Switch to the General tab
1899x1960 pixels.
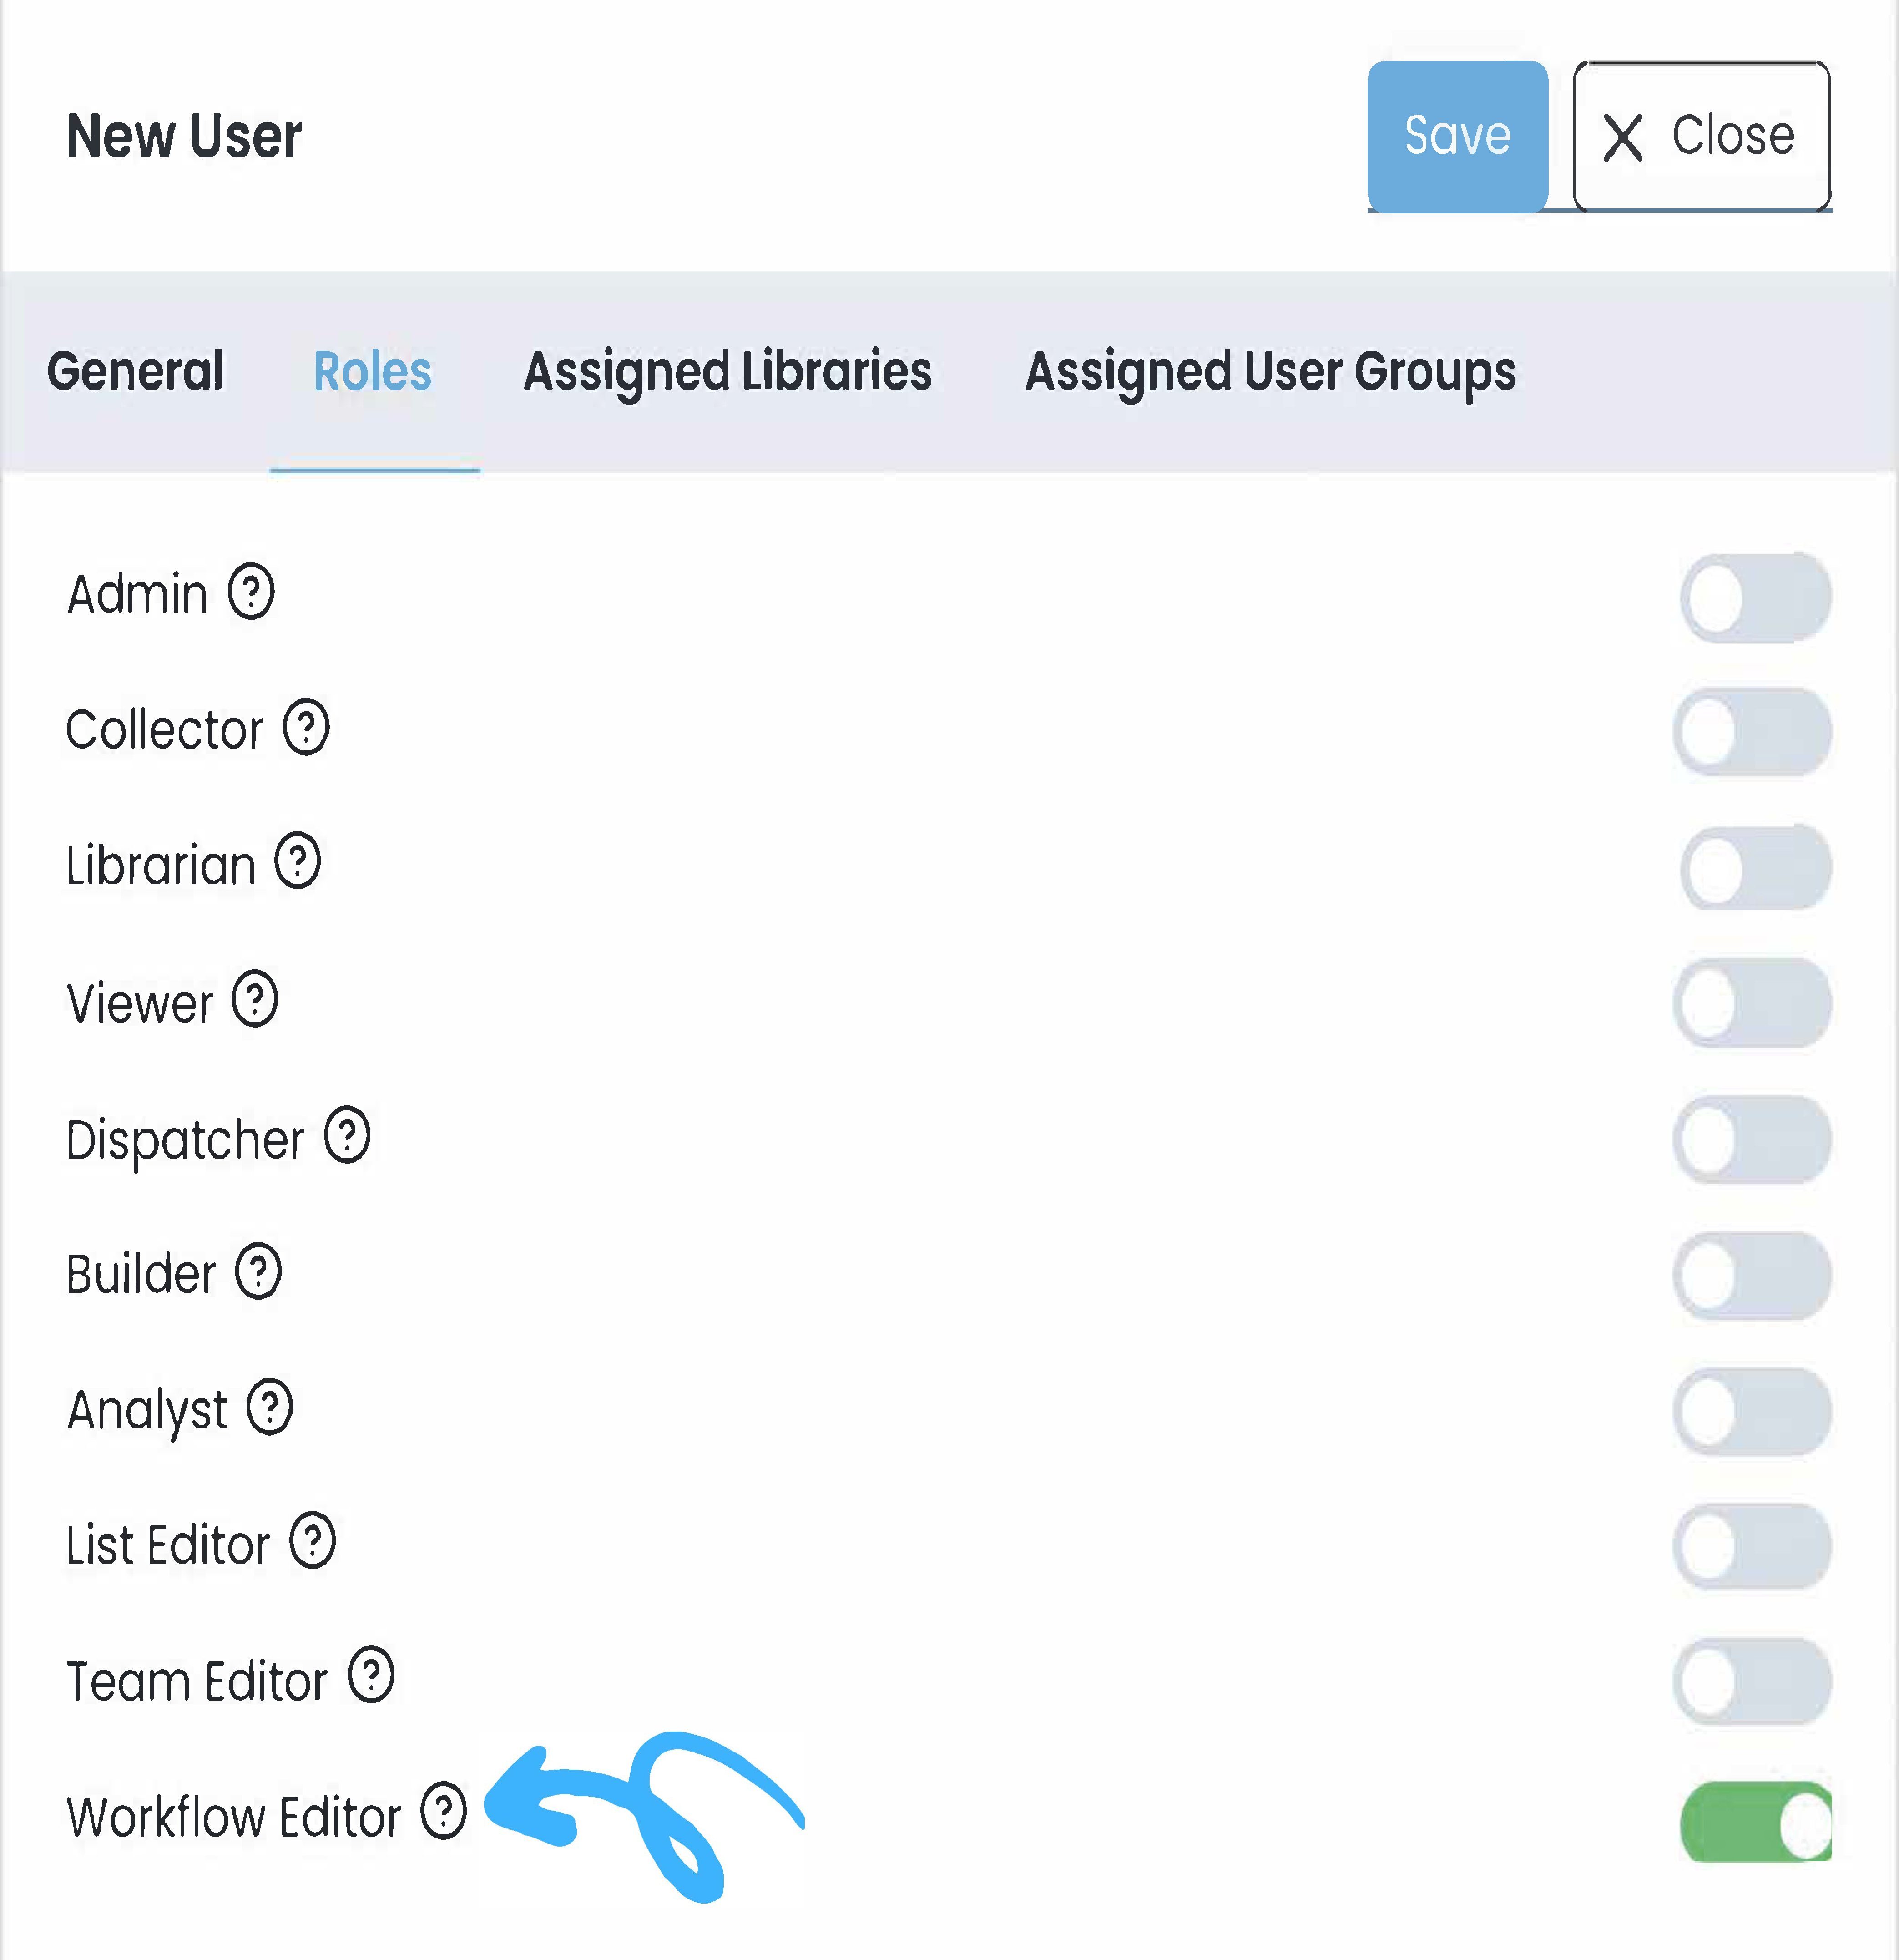tap(135, 372)
